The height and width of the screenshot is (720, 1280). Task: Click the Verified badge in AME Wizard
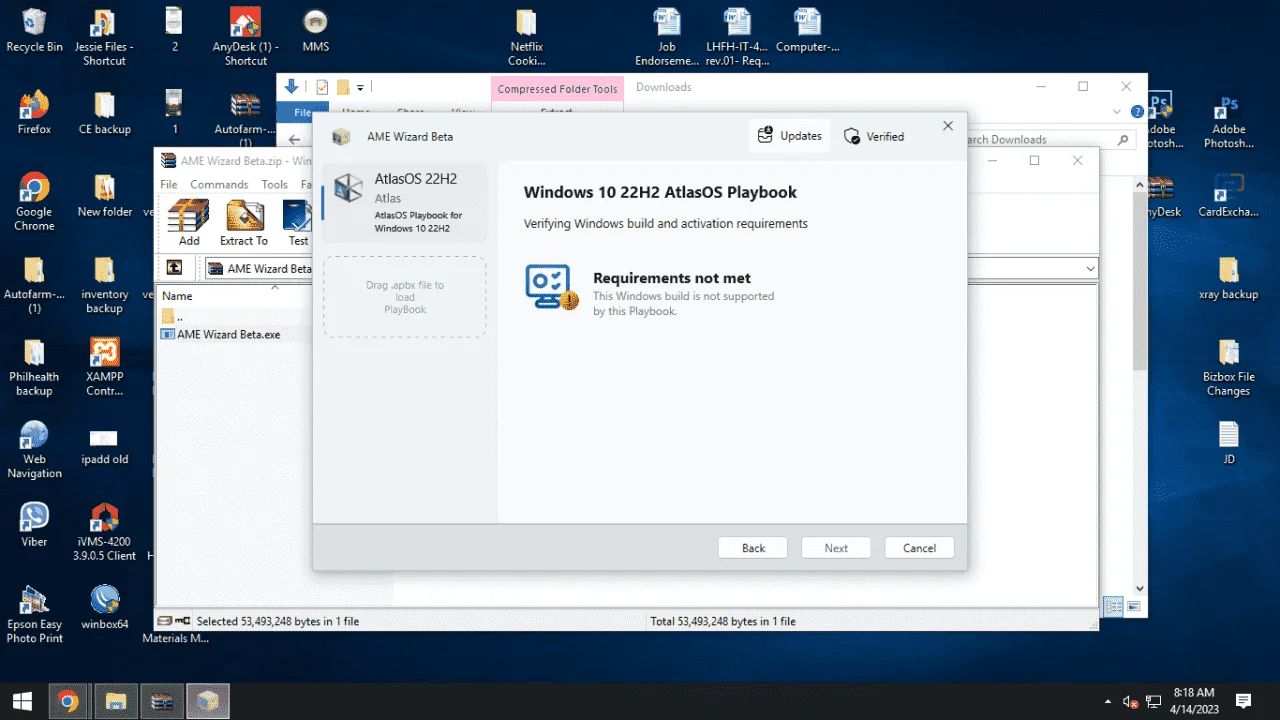[874, 136]
